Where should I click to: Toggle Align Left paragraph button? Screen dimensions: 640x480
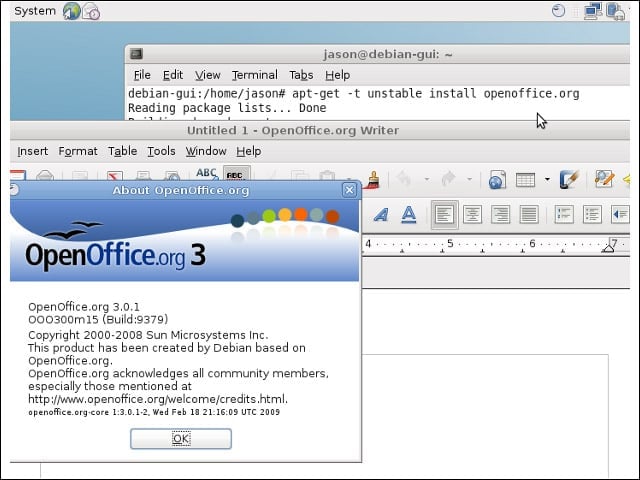pyautogui.click(x=444, y=214)
